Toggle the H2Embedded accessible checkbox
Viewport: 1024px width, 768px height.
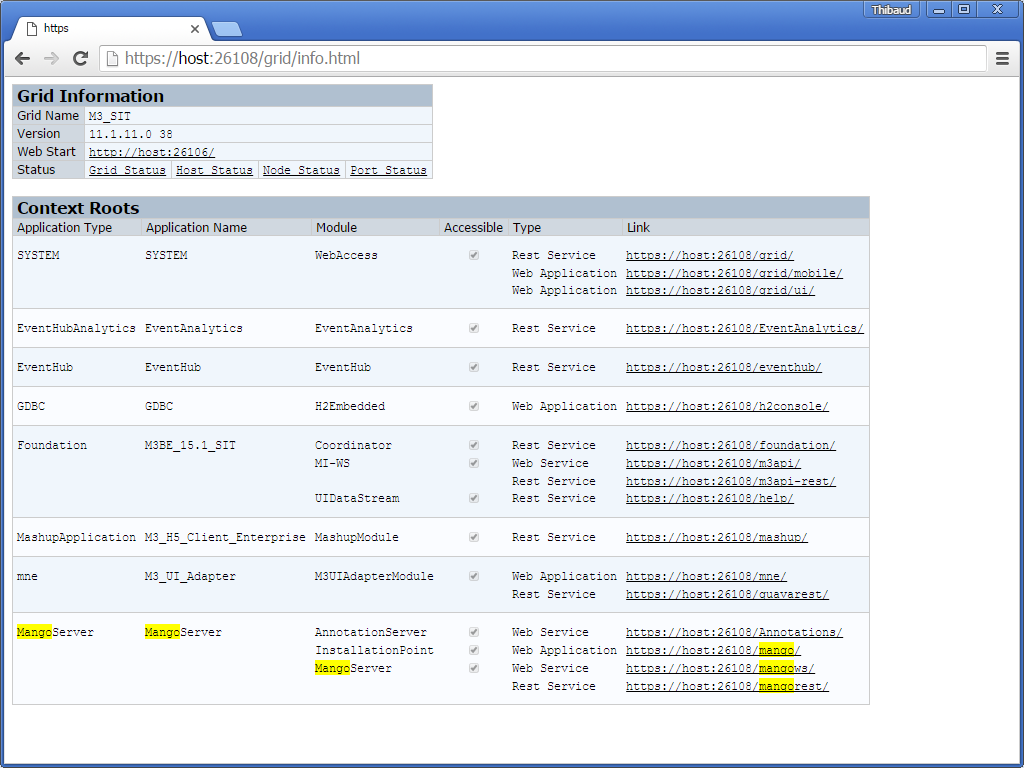pos(474,406)
